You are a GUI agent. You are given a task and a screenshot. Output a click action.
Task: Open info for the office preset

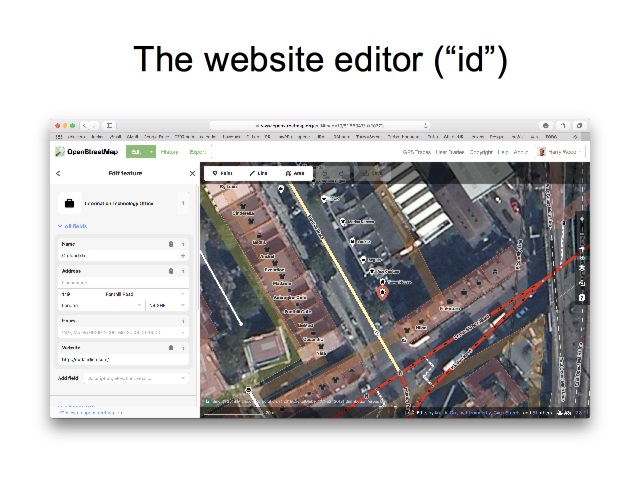[x=183, y=203]
